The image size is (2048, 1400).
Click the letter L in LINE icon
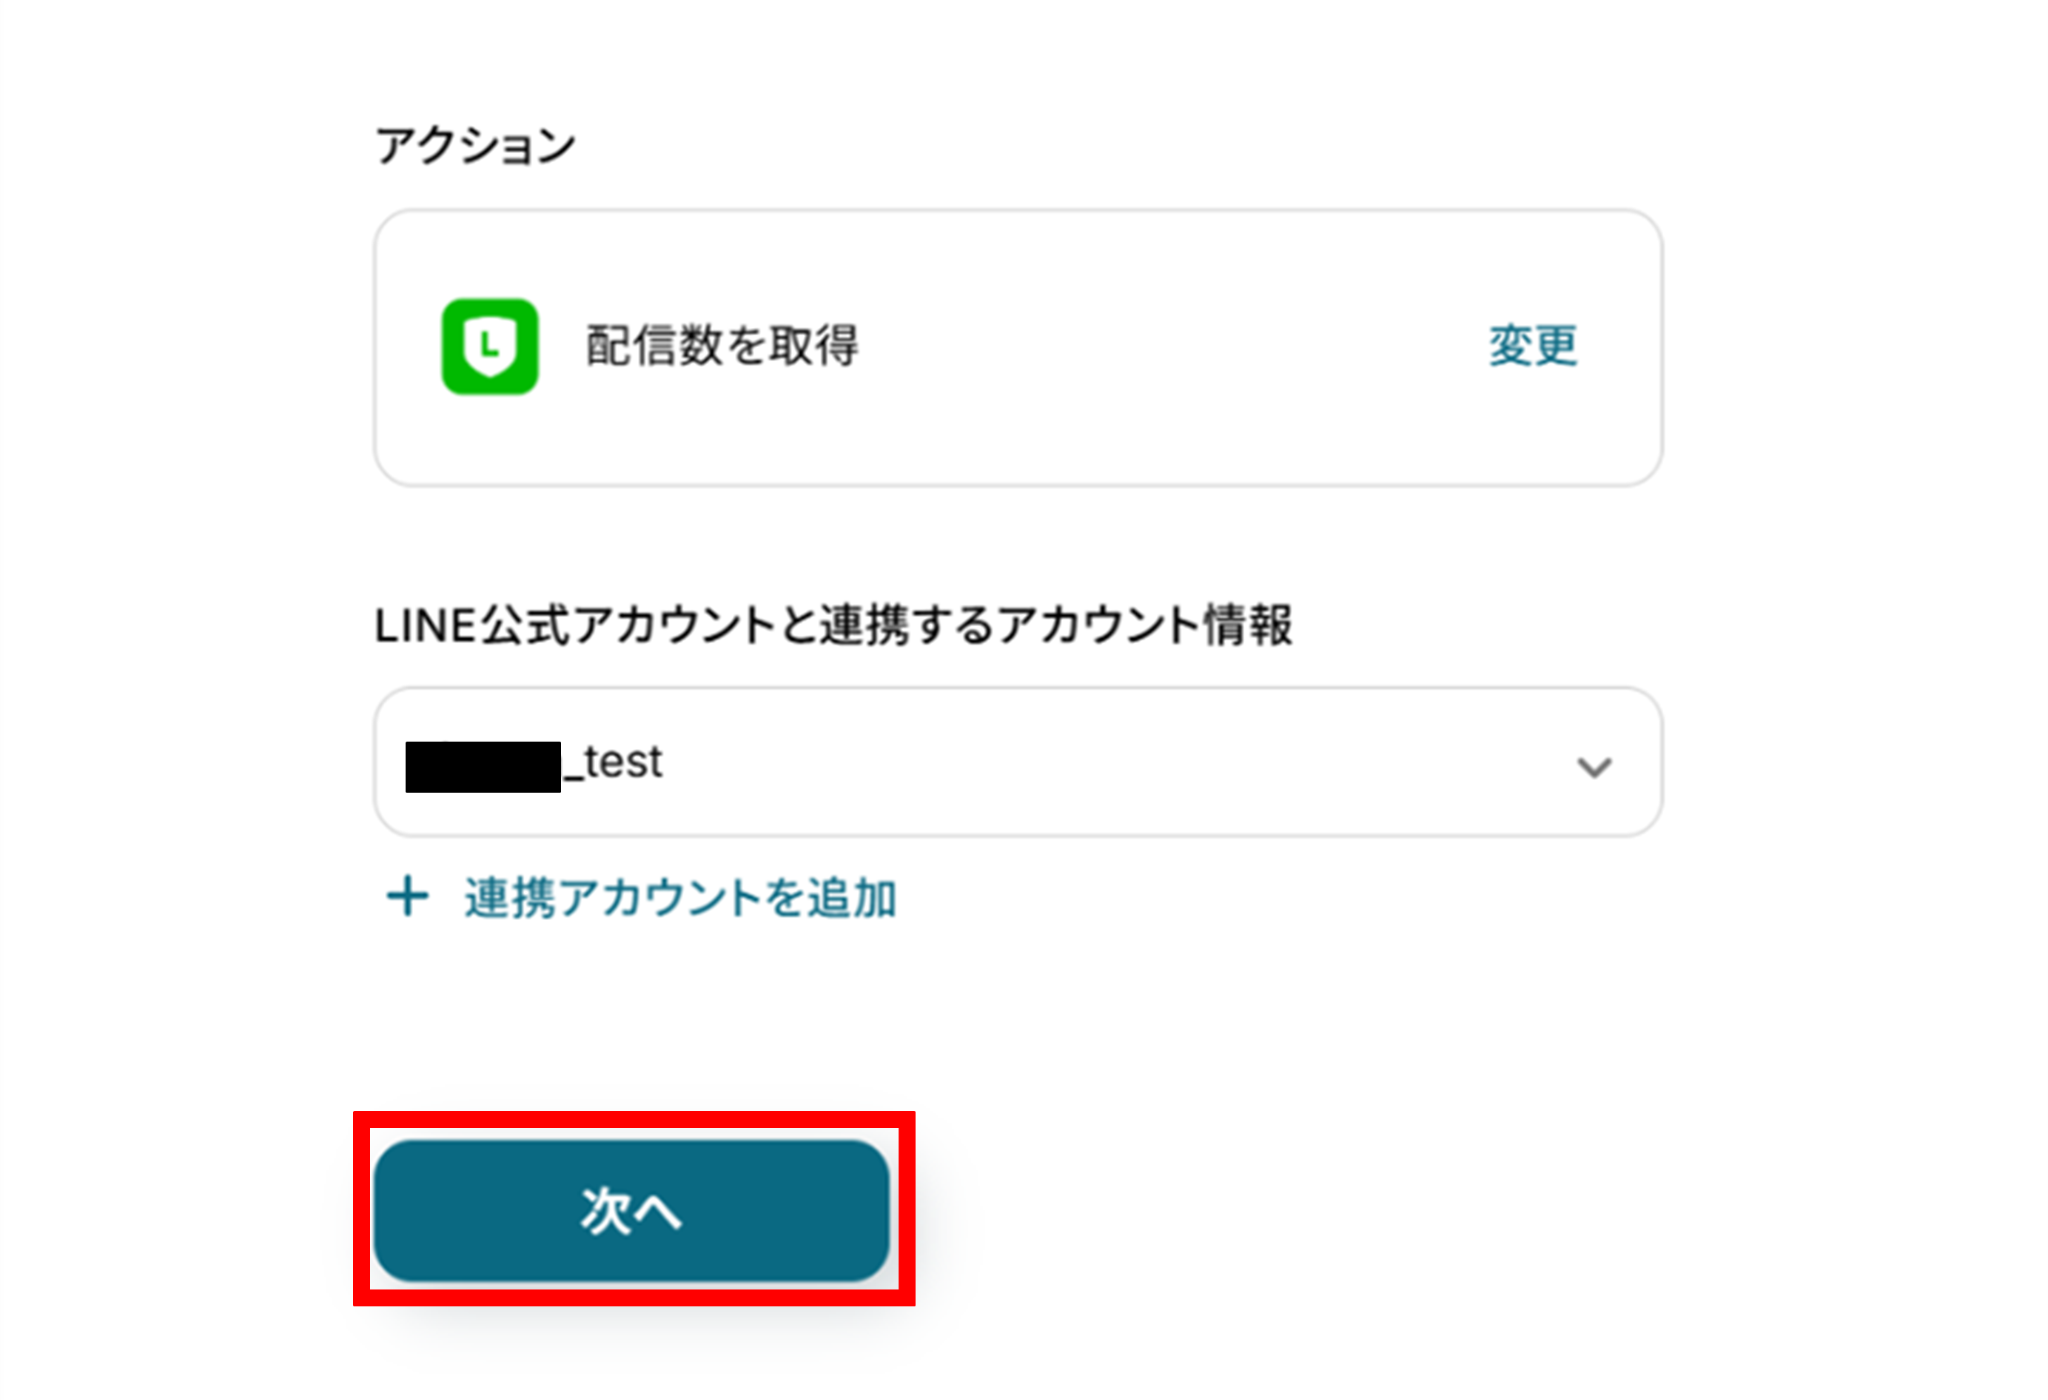(489, 344)
